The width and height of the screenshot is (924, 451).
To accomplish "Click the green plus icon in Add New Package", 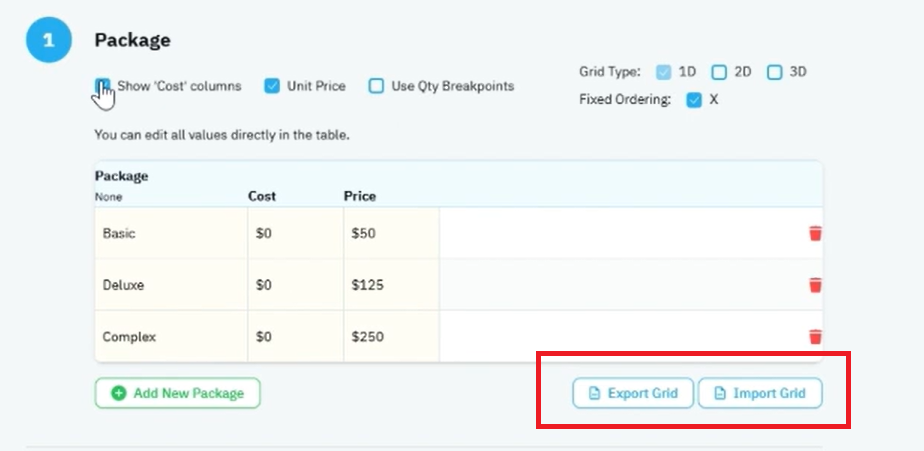I will coord(118,393).
